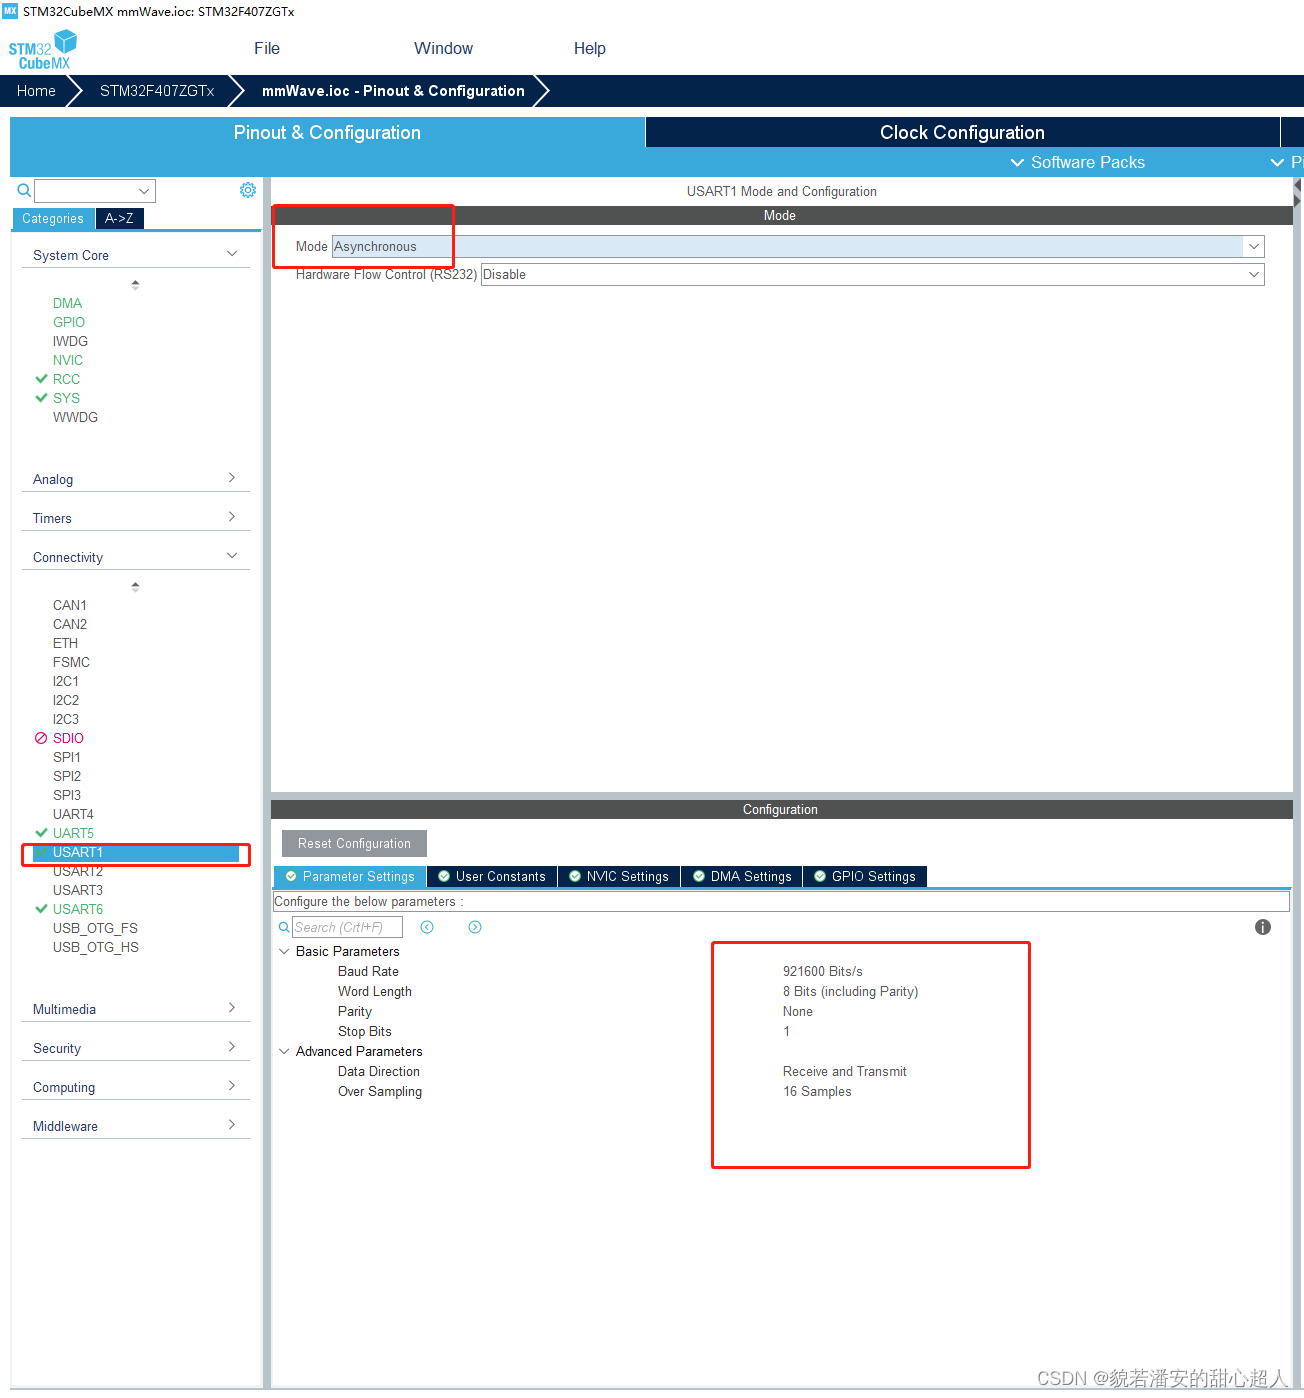Open the User Constants tab
Screen dimensions: 1304x1398
(x=492, y=876)
